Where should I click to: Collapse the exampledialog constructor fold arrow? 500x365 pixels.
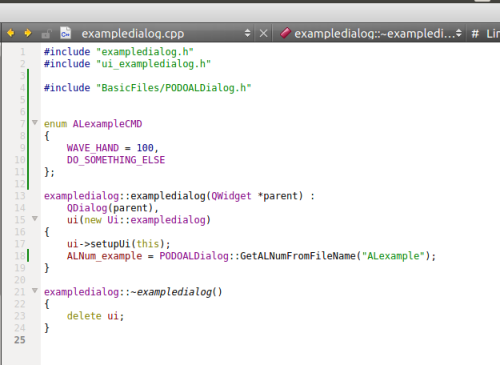pyautogui.click(x=35, y=218)
